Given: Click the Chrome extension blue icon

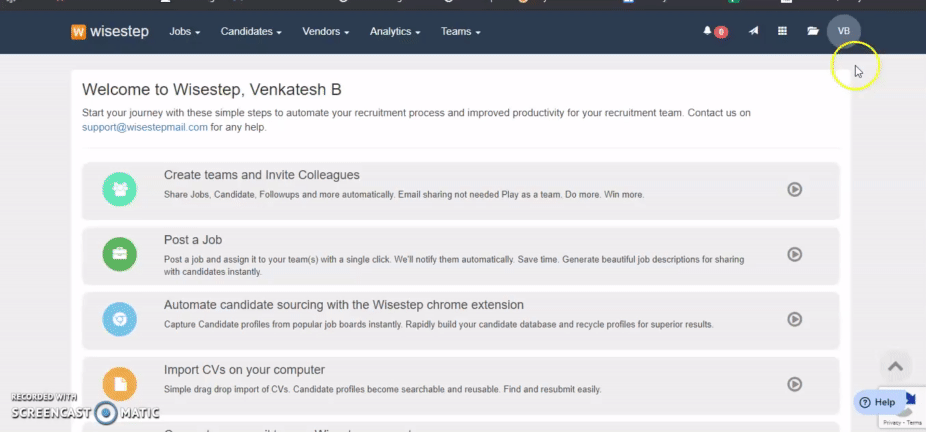Looking at the screenshot, I should (x=120, y=319).
